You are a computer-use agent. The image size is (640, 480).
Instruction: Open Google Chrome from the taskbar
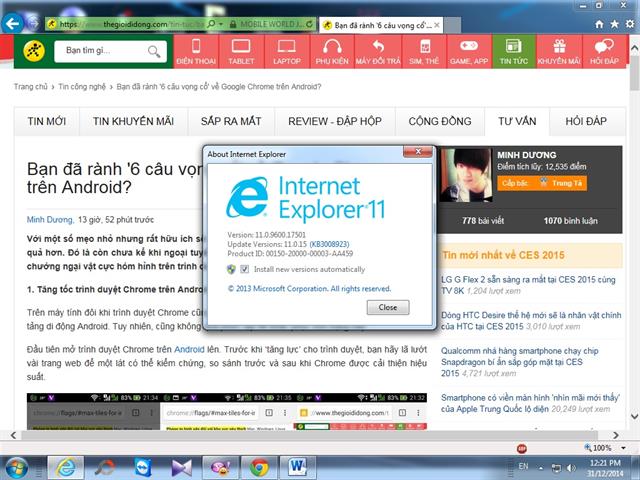point(259,468)
